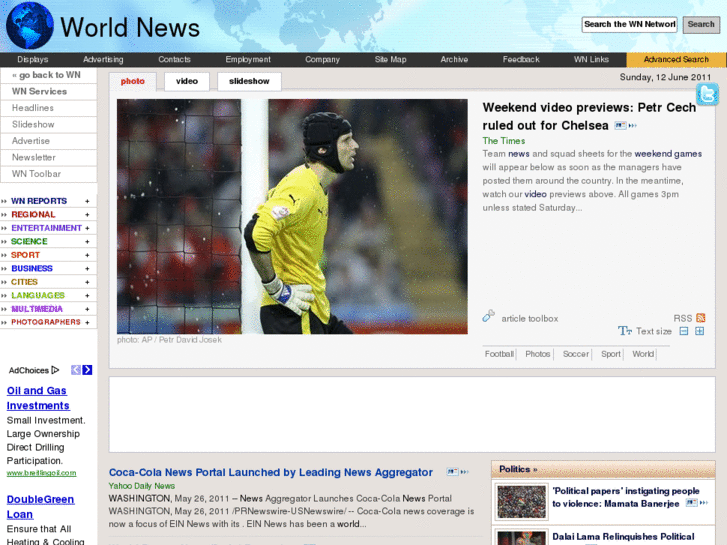The width and height of the screenshot is (727, 545).
Task: Open The Times source link
Action: (x=504, y=141)
